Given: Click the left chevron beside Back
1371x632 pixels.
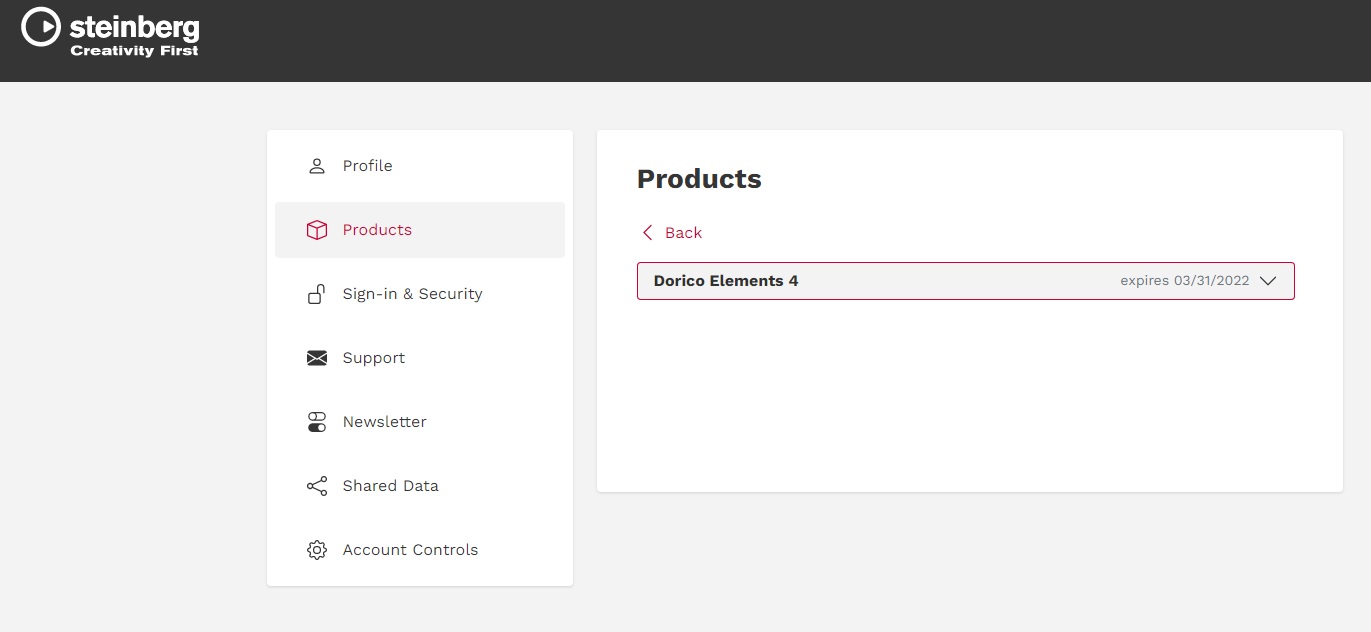Looking at the screenshot, I should pyautogui.click(x=647, y=233).
